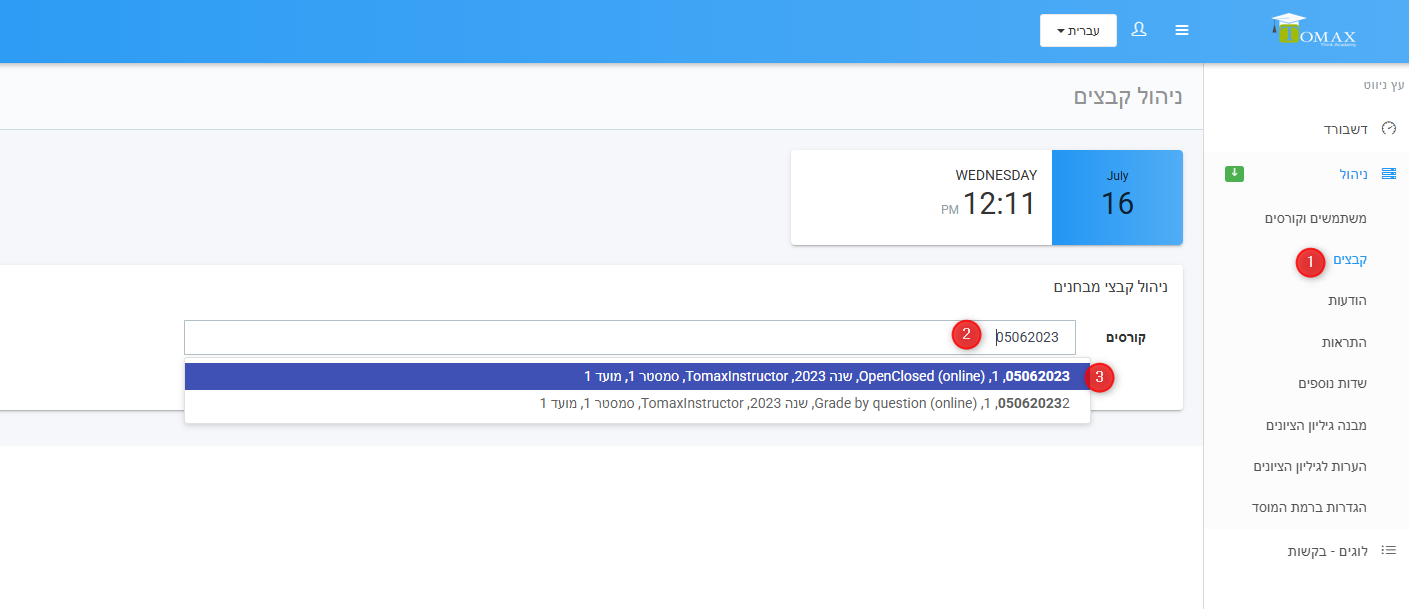Click the ניהול קבצי מבחנים heading

point(1110,287)
